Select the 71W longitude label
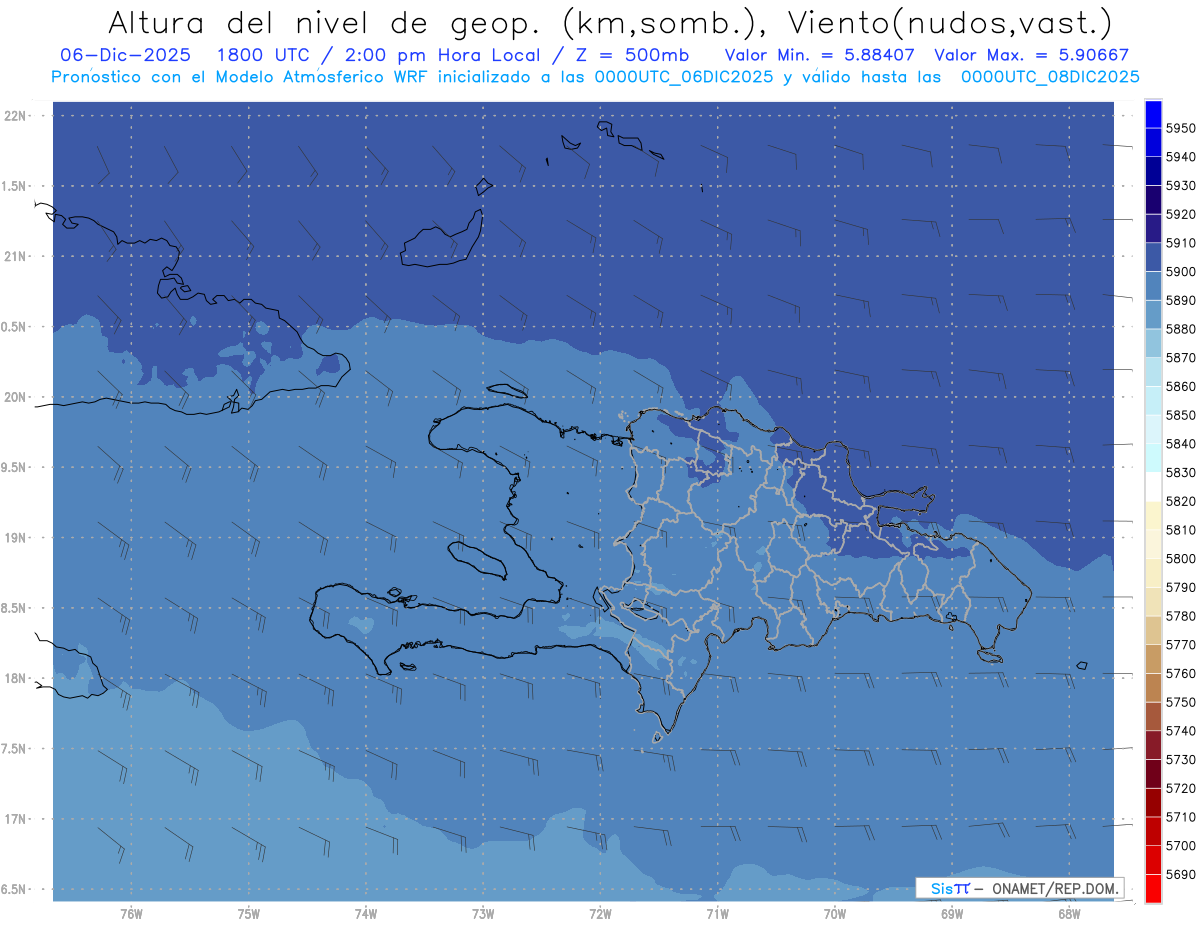Viewport: 1200px width, 927px height. tap(717, 914)
